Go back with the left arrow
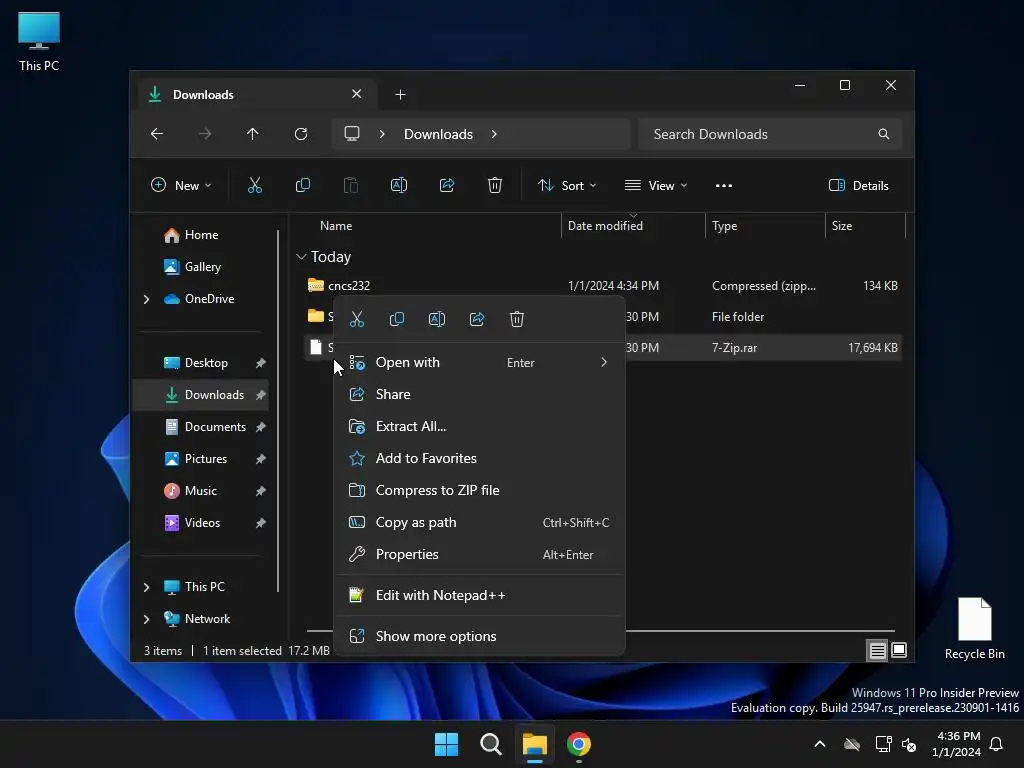 coord(157,134)
